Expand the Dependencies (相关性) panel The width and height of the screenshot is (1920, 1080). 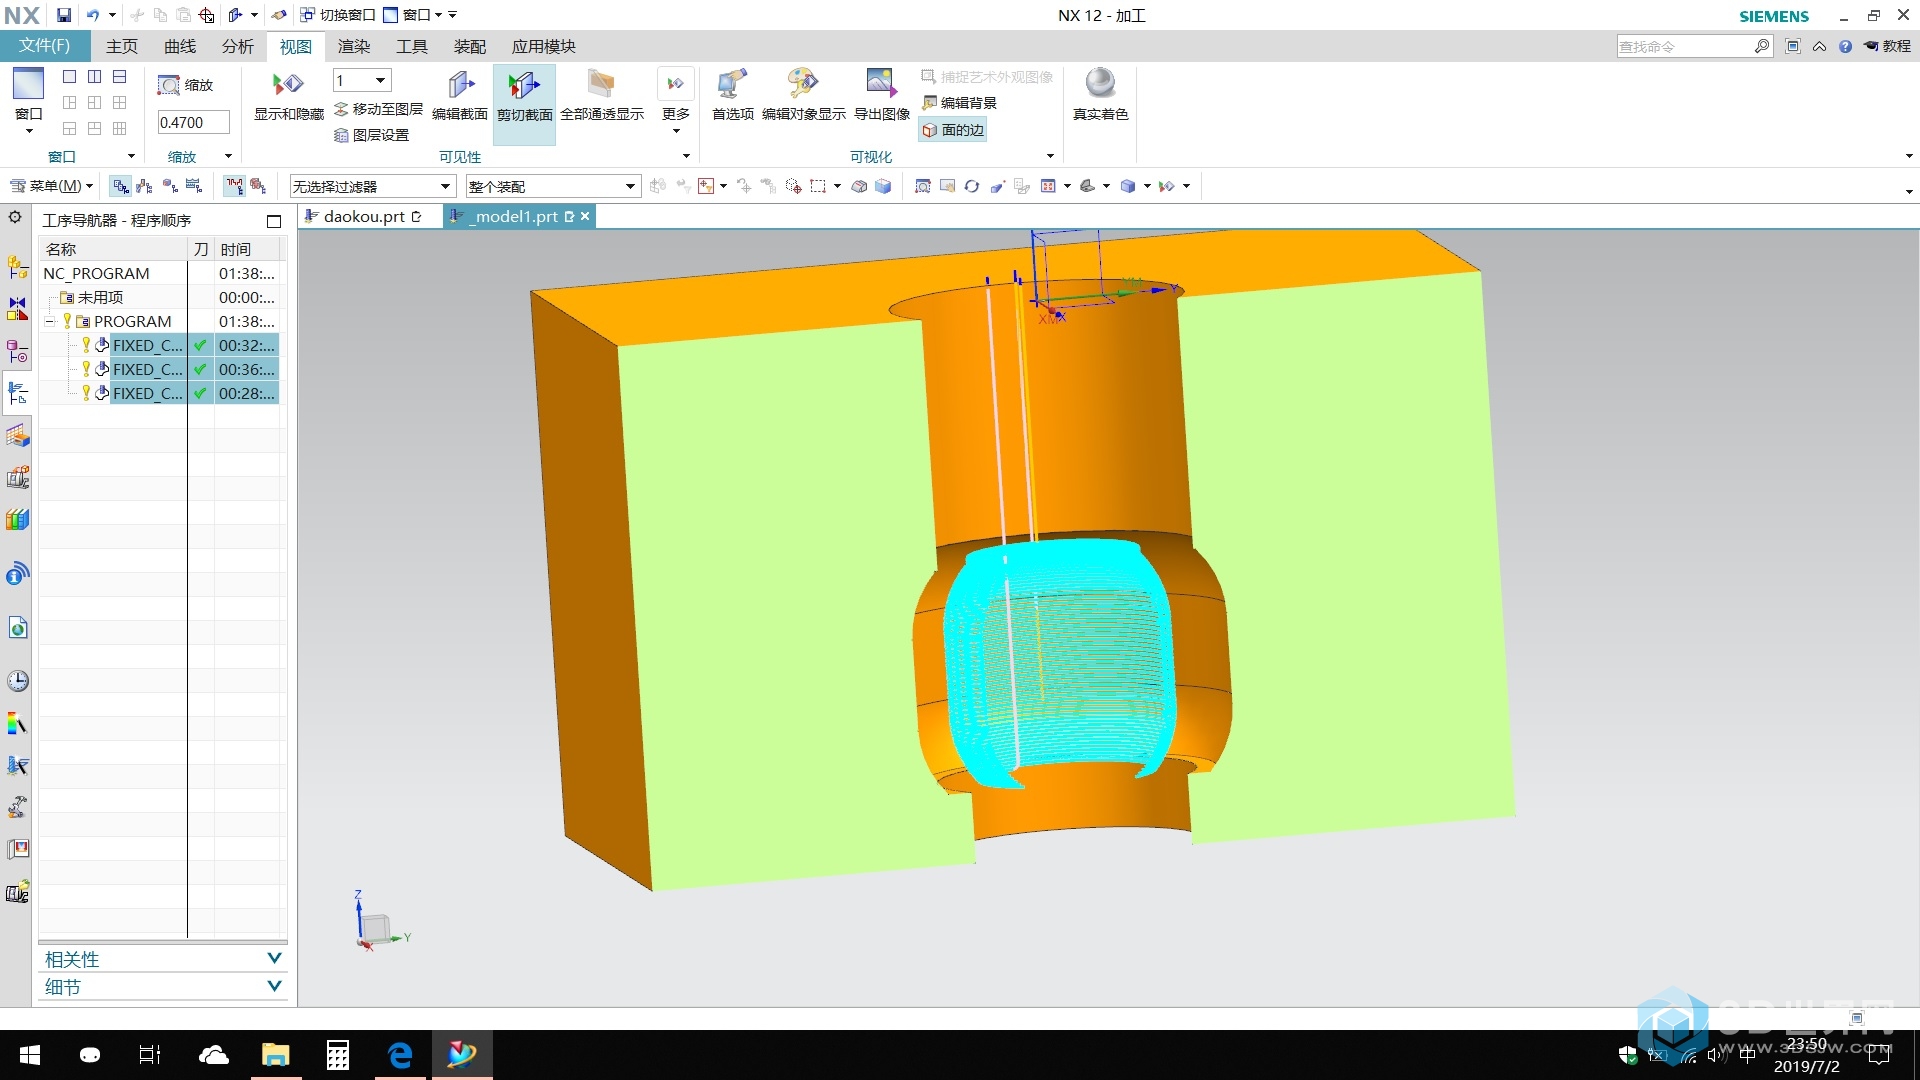[x=274, y=958]
